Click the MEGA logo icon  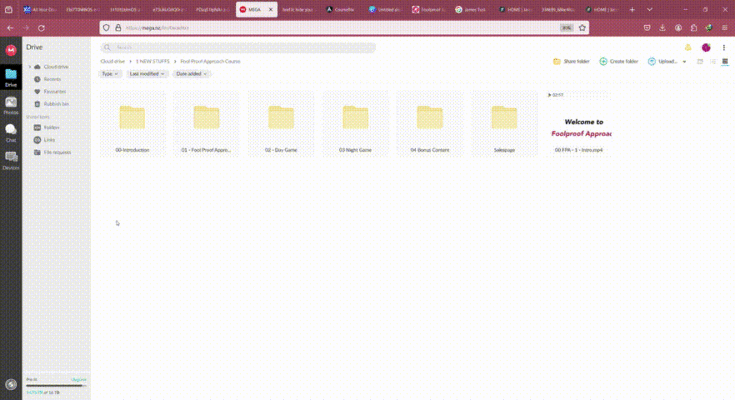point(11,49)
